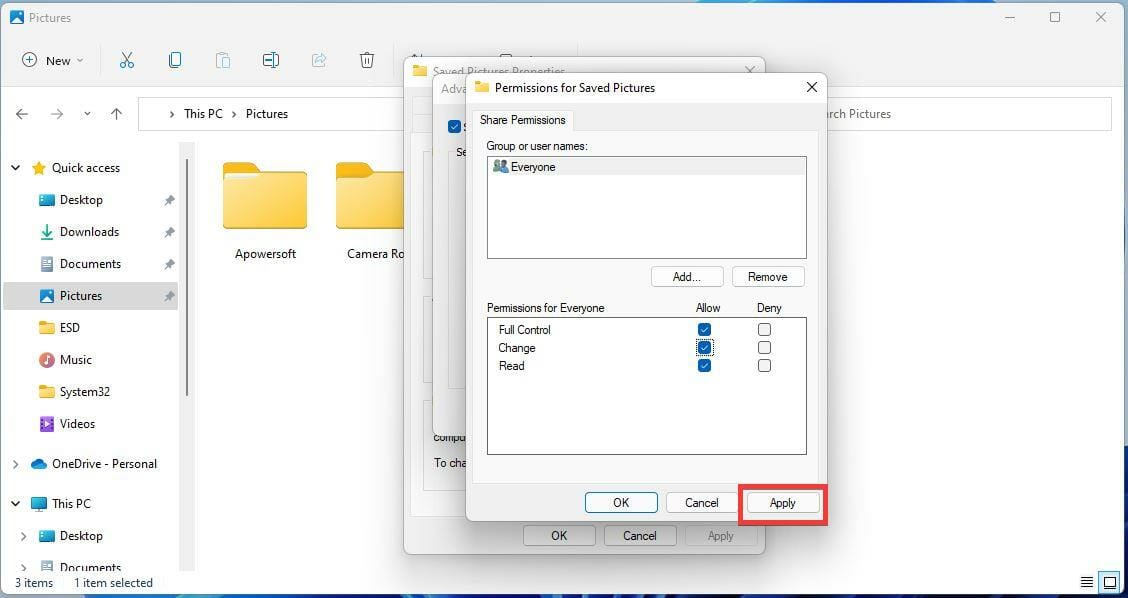Open Music in the sidebar
The image size is (1128, 598).
point(76,360)
